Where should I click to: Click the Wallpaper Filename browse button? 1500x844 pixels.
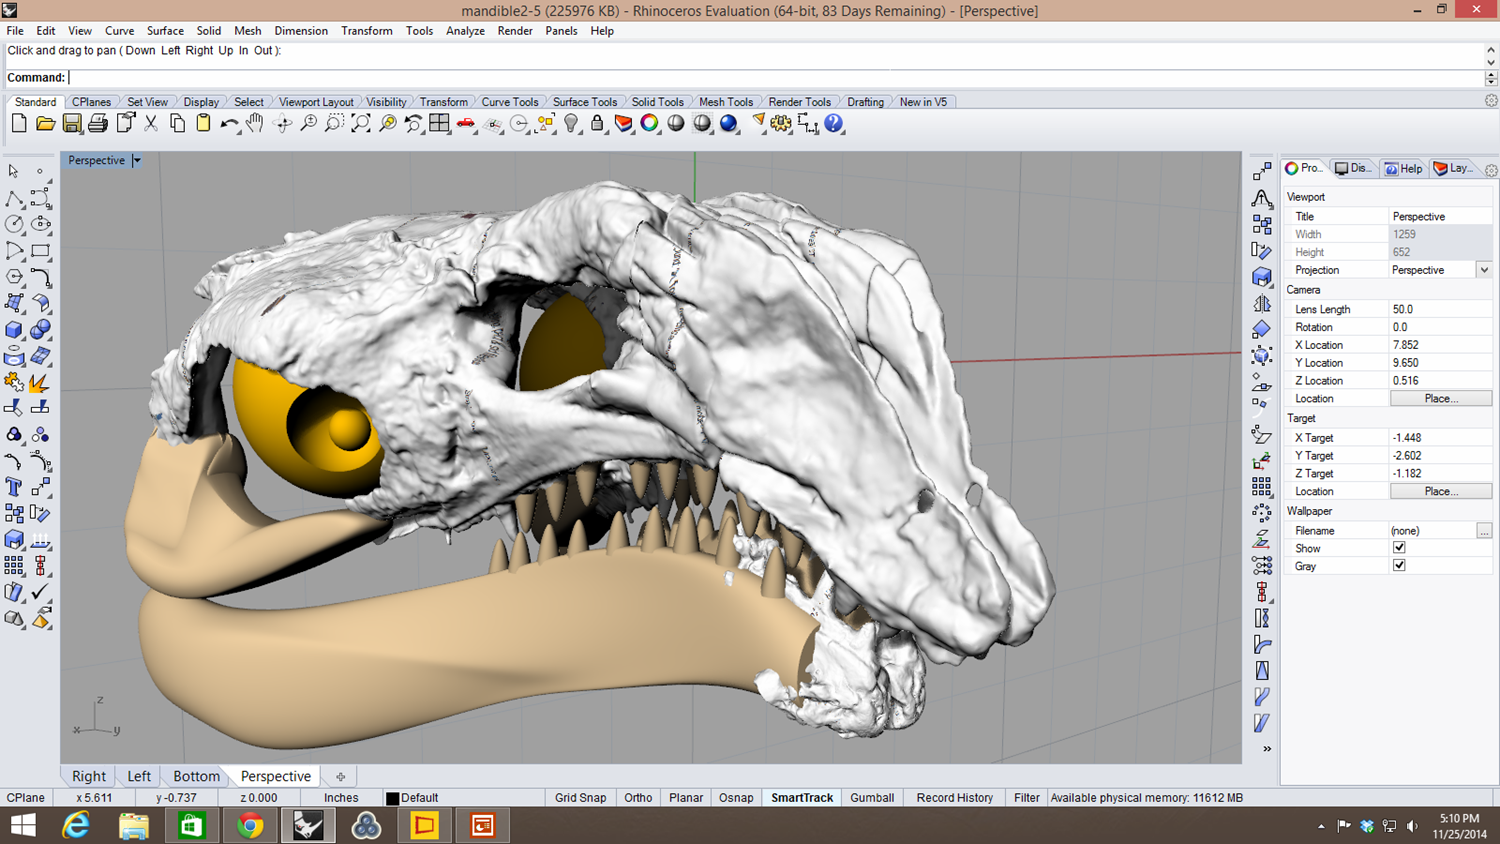click(x=1484, y=531)
